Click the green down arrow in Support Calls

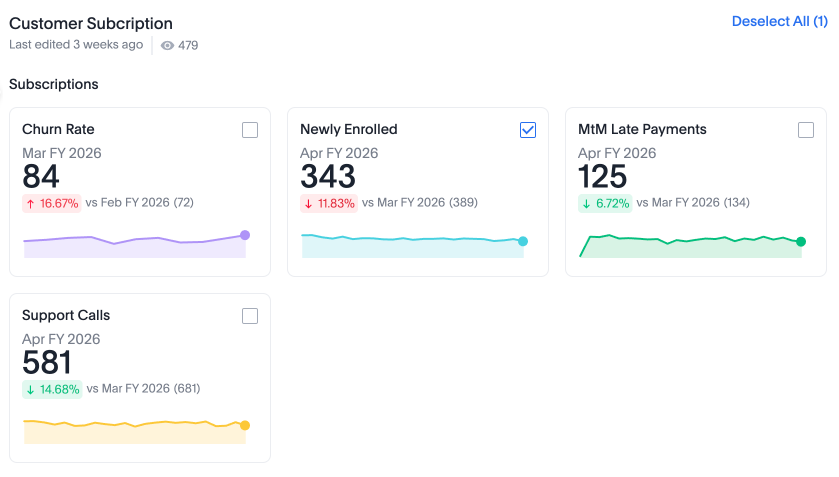[x=31, y=389]
